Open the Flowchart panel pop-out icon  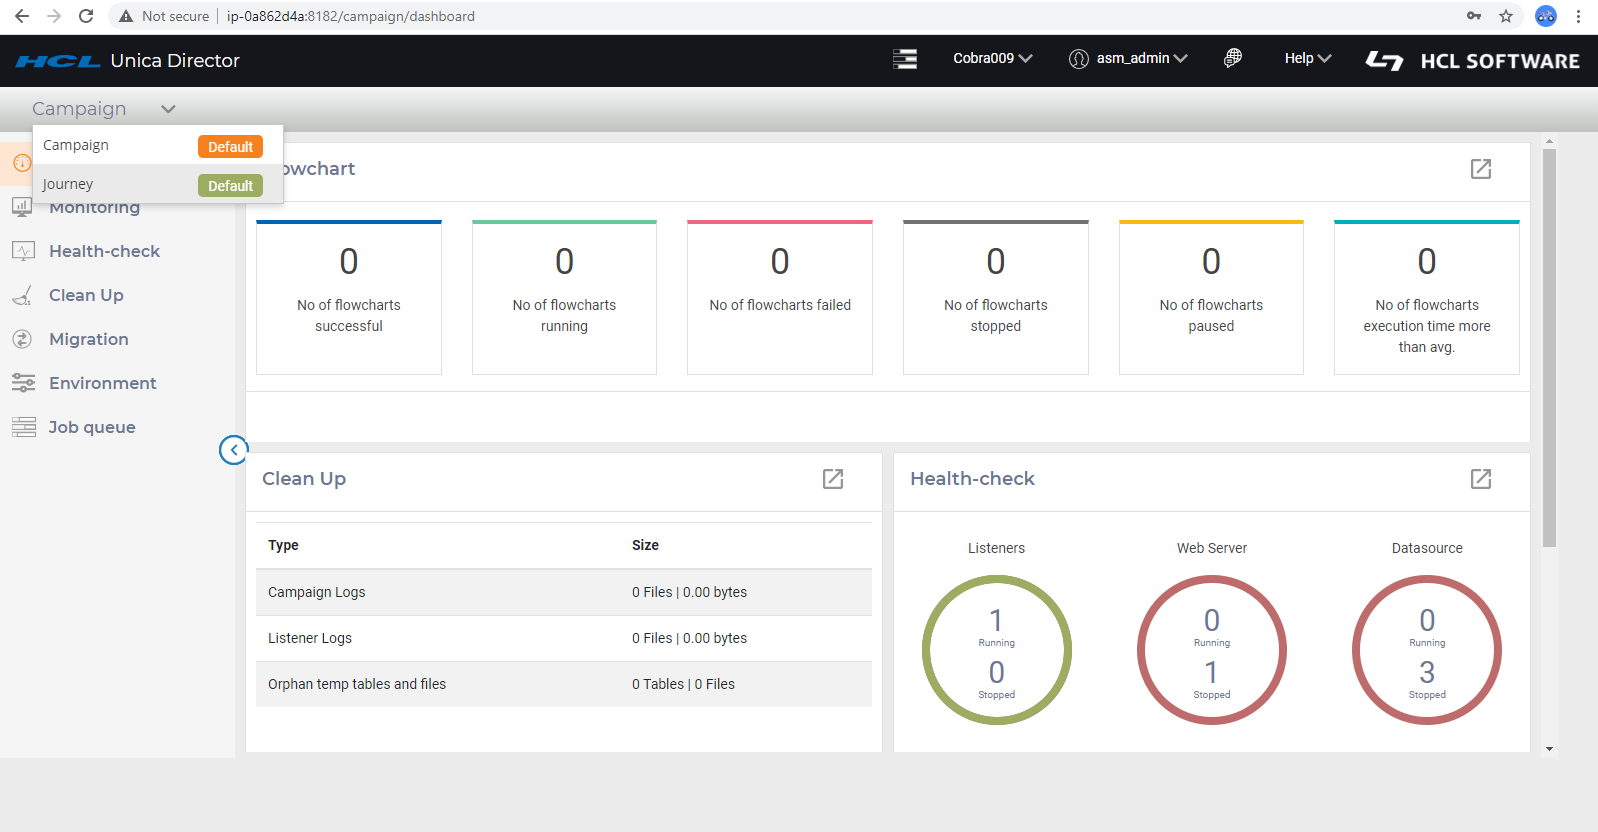1480,169
